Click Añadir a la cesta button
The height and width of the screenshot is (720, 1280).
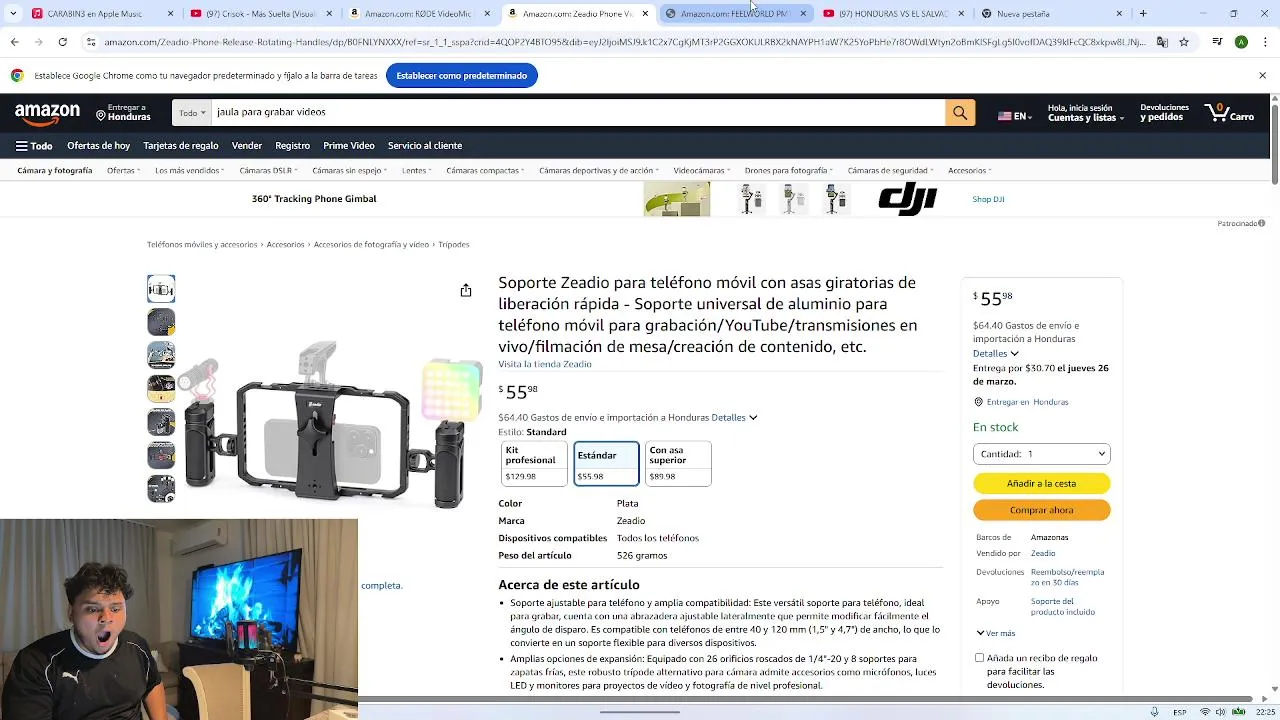(x=1041, y=484)
